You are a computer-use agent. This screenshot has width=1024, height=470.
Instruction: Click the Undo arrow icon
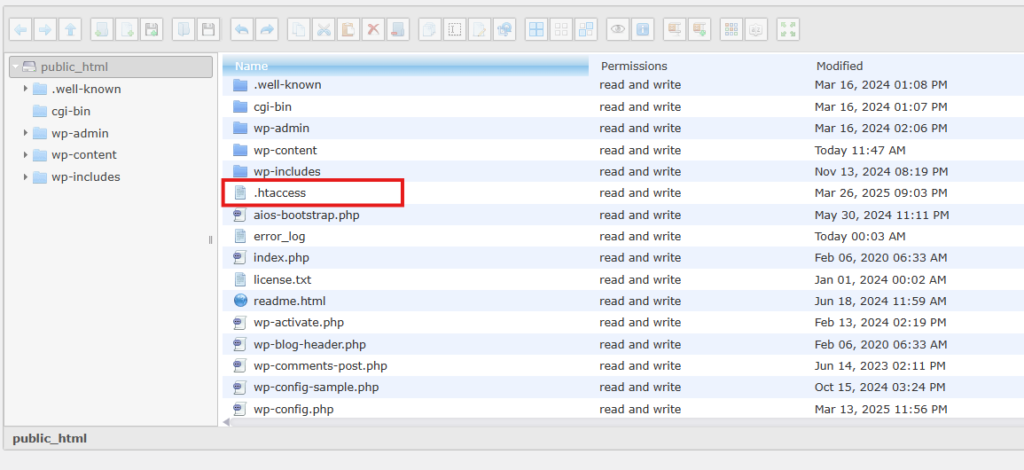coord(241,30)
